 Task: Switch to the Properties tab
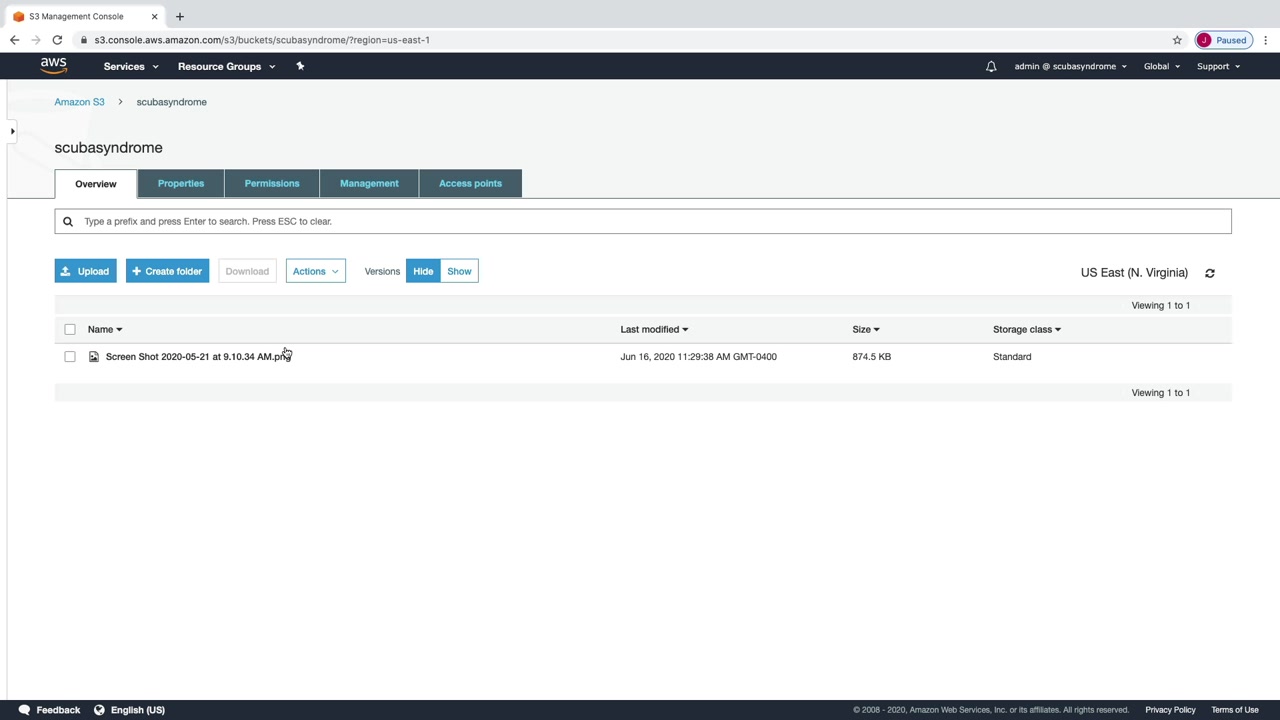pyautogui.click(x=181, y=183)
